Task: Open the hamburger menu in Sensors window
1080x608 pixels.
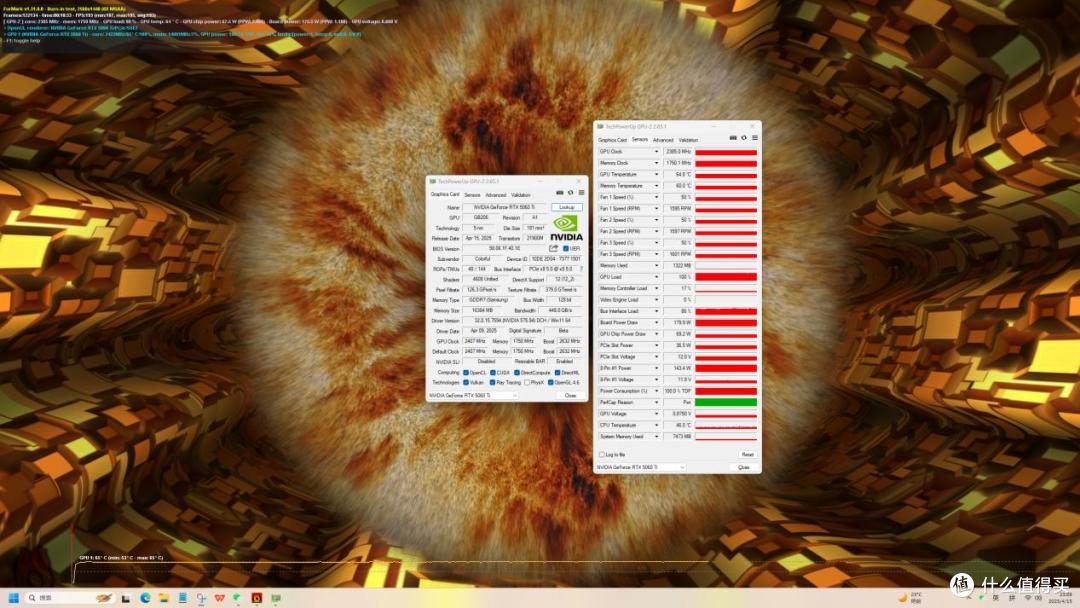Action: [755, 138]
